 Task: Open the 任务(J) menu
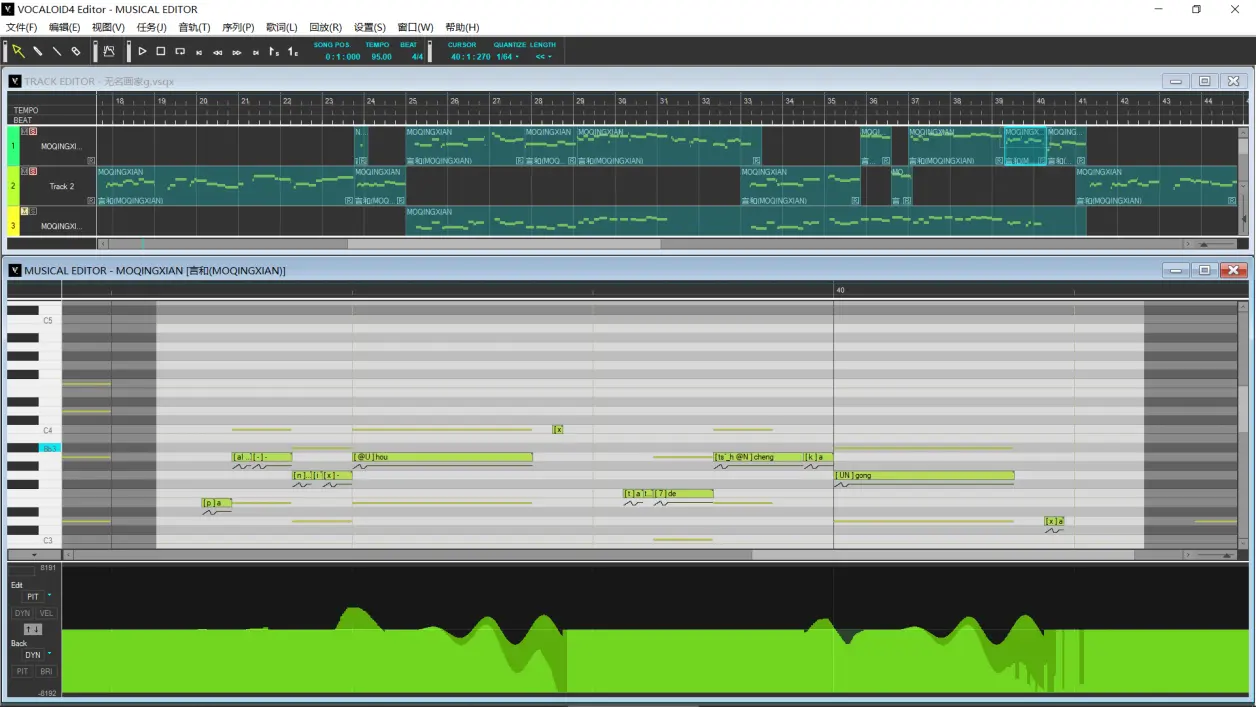click(151, 27)
